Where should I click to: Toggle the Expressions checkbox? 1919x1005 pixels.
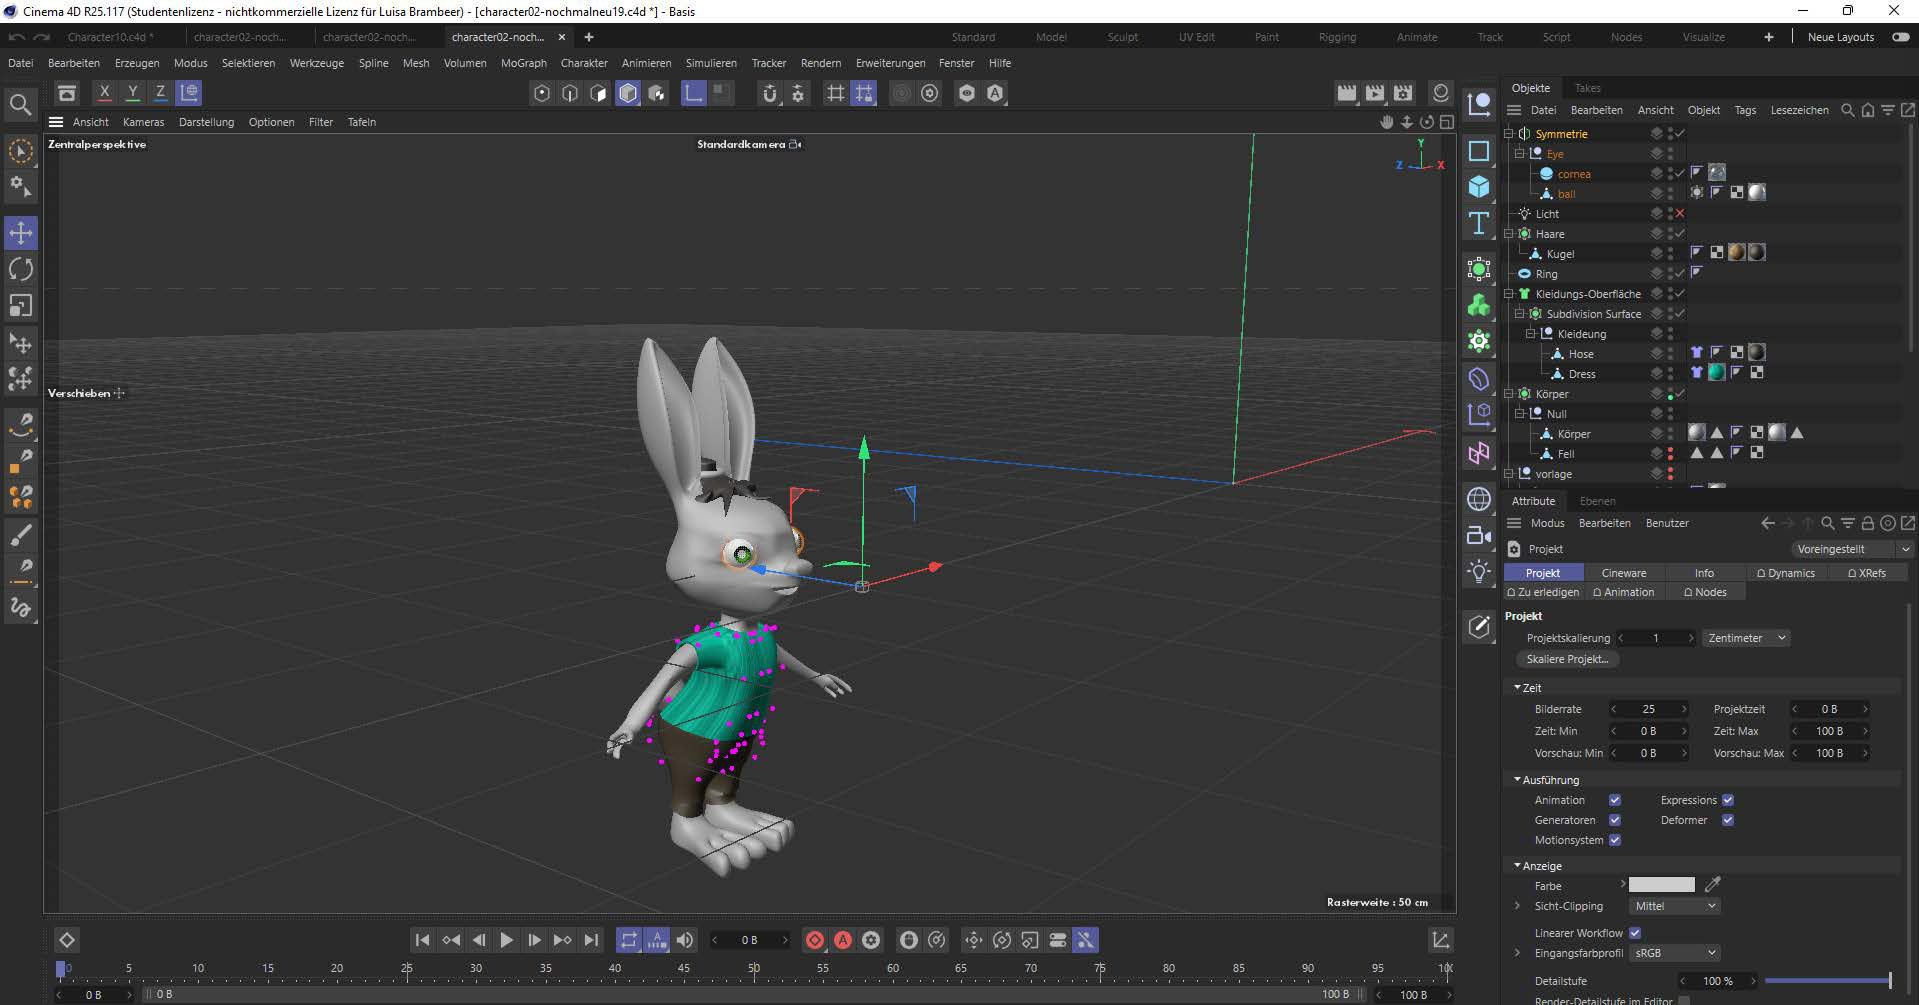(x=1727, y=800)
